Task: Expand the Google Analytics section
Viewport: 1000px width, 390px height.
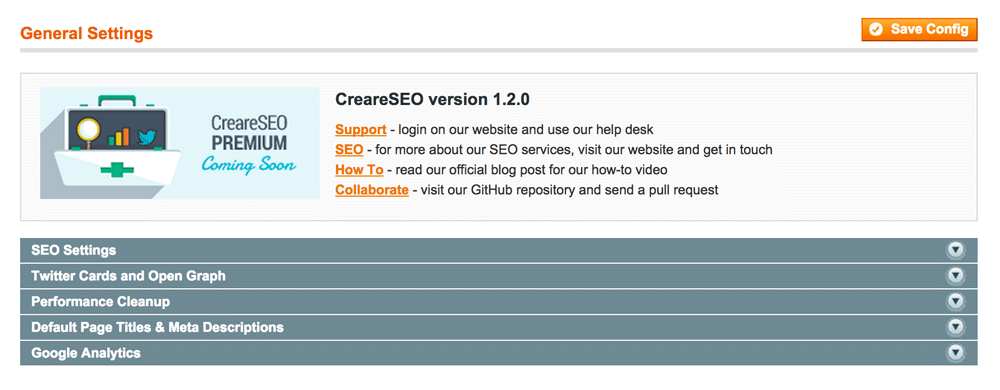Action: 499,352
